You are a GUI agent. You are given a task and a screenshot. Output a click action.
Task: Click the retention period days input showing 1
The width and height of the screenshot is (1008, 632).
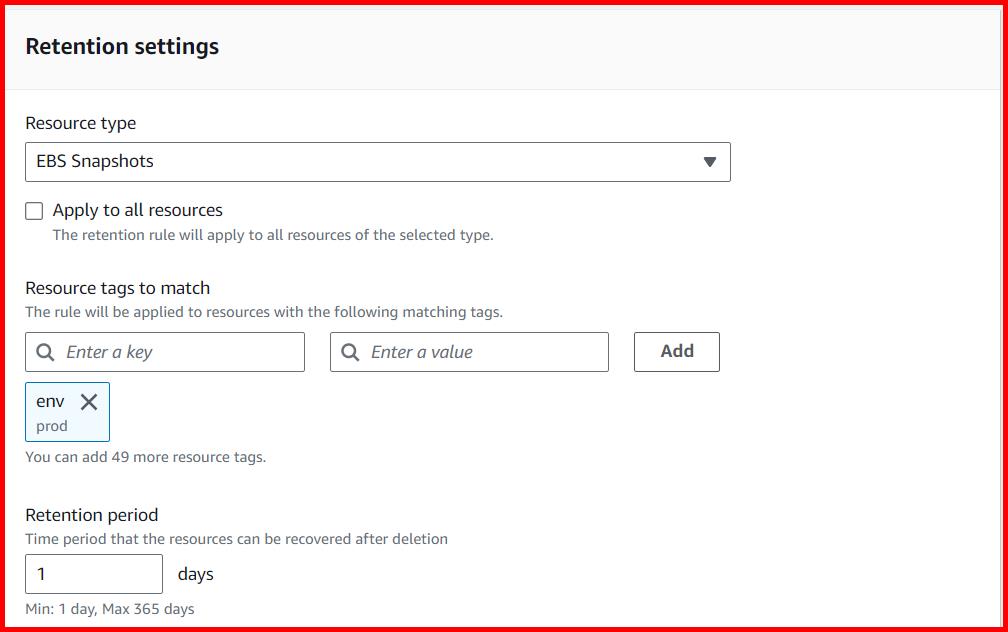coord(94,573)
